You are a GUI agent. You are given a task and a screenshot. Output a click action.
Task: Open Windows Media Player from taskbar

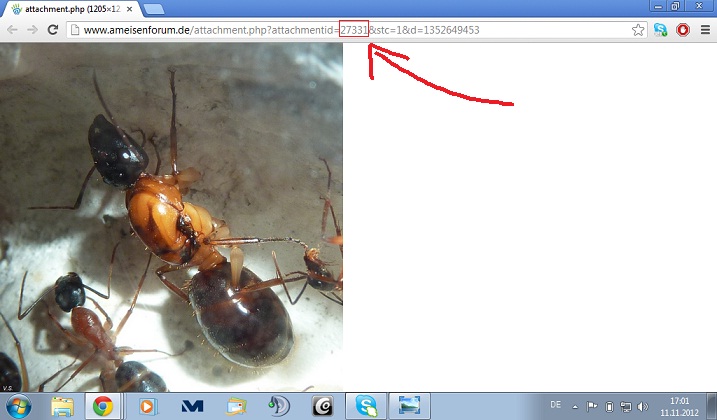[x=148, y=406]
